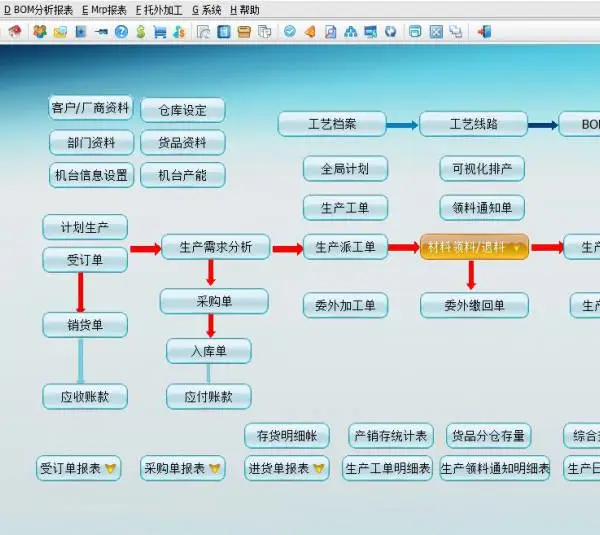Click the blue monitor screen icon
Viewport: 600px width, 535px height.
tap(370, 32)
